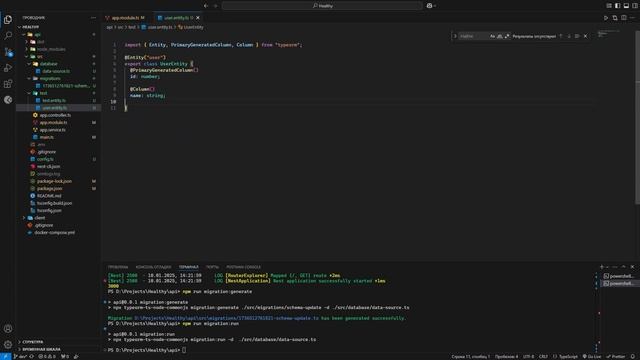
Task: Open the Source Control view
Action: coord(8,52)
